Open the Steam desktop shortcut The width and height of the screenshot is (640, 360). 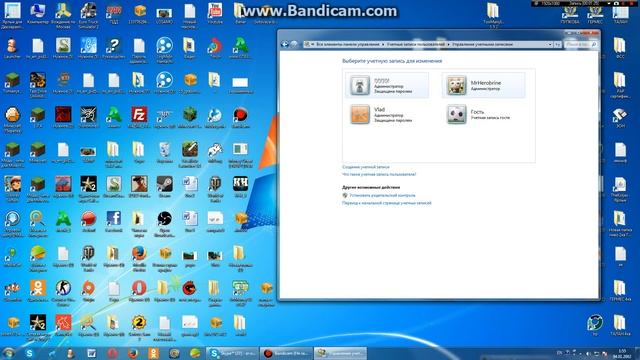tap(164, 187)
